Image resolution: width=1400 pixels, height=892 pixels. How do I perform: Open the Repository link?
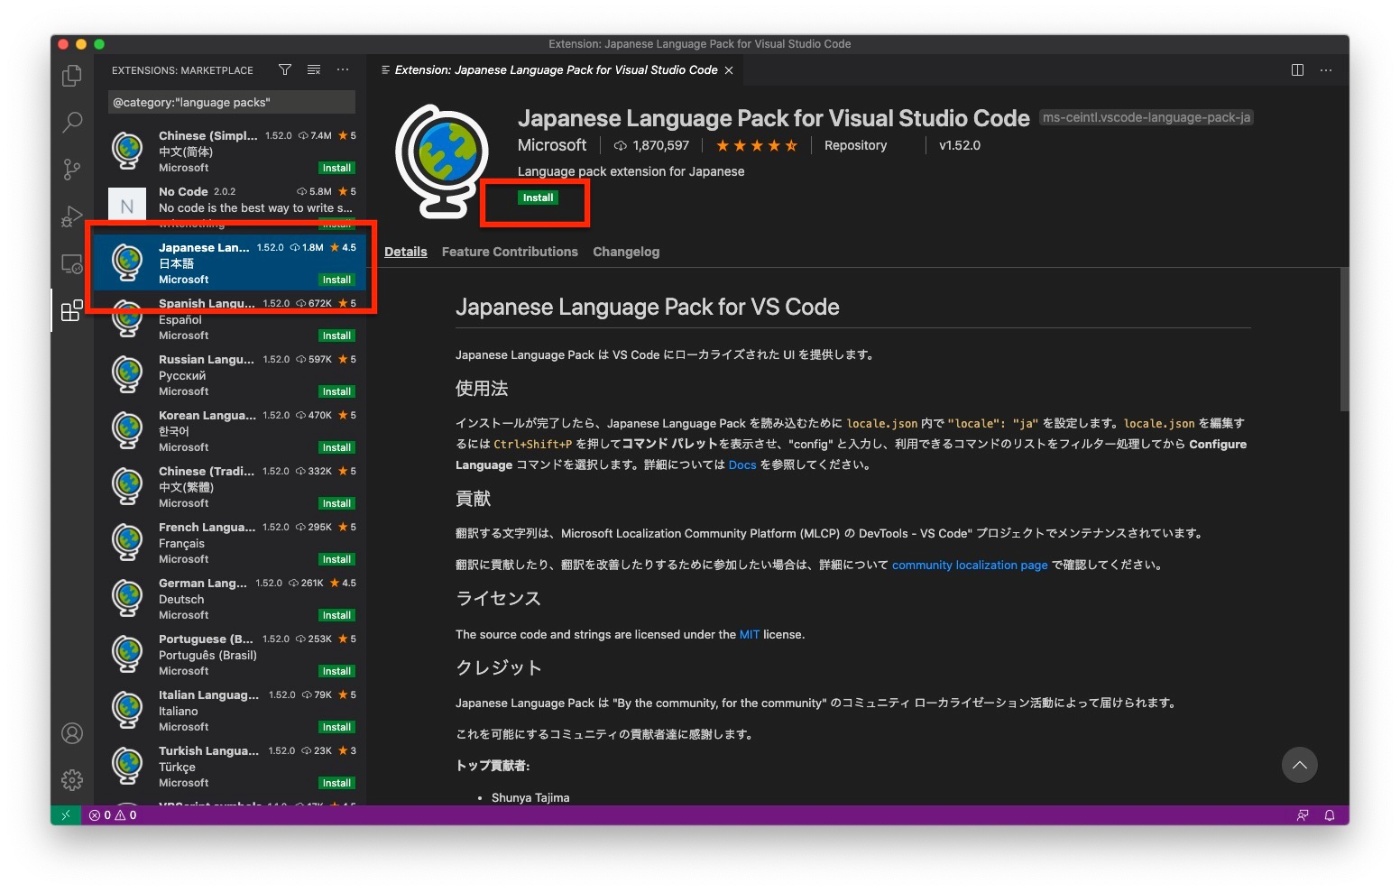pyautogui.click(x=855, y=146)
